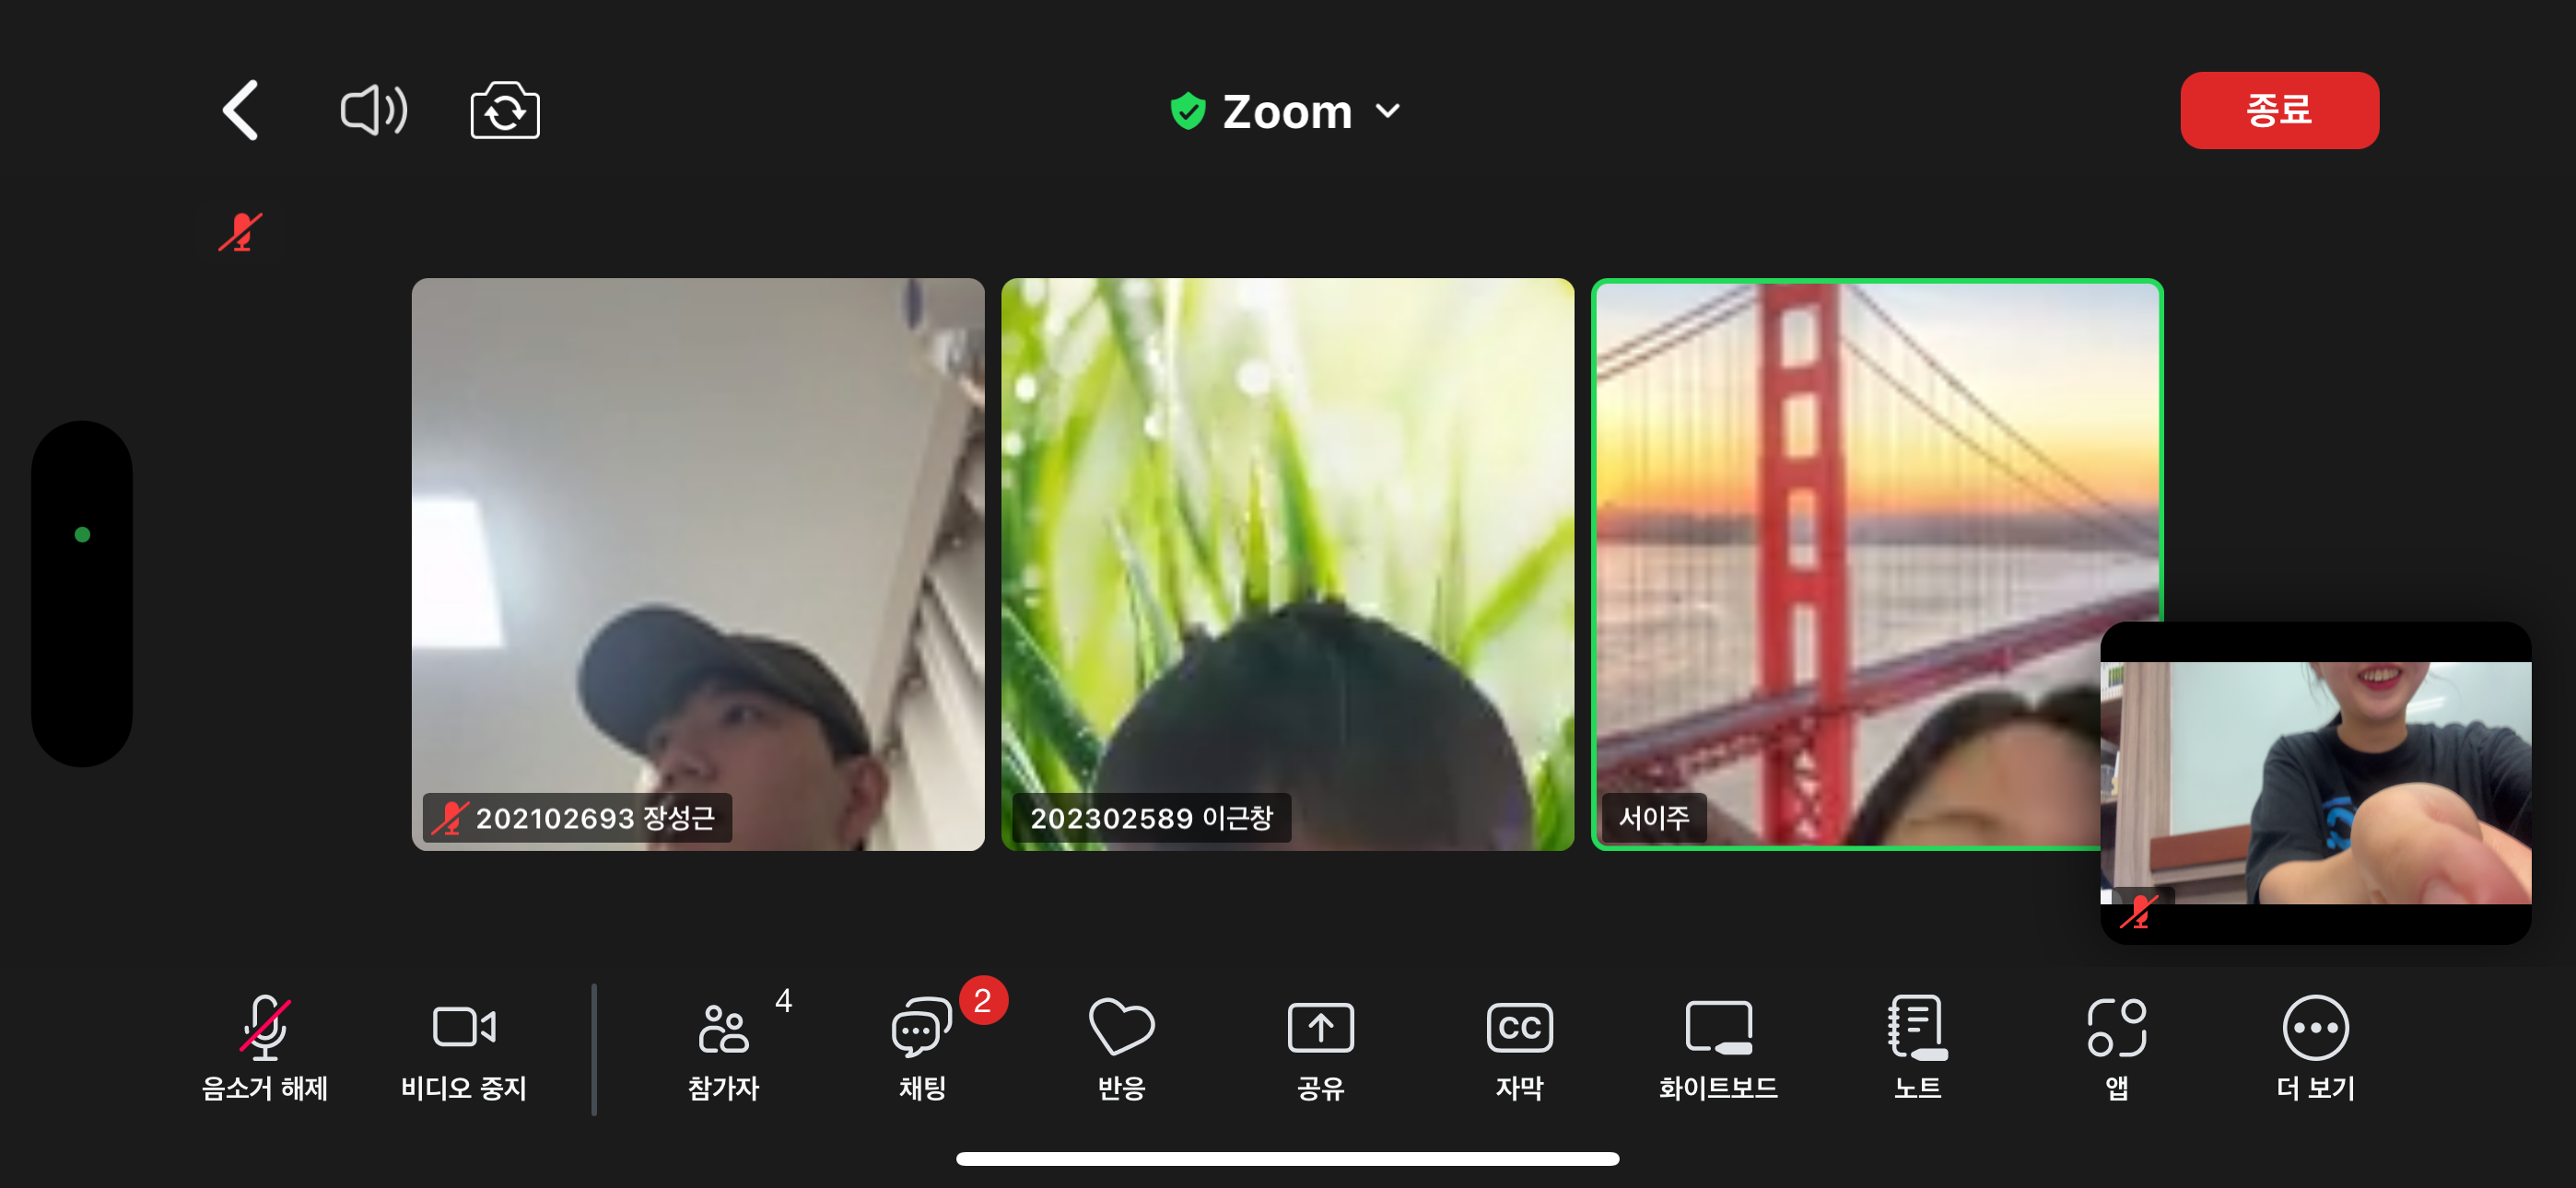Tap 서이주's name label
Screen dimensions: 2576x1188
tap(1653, 818)
